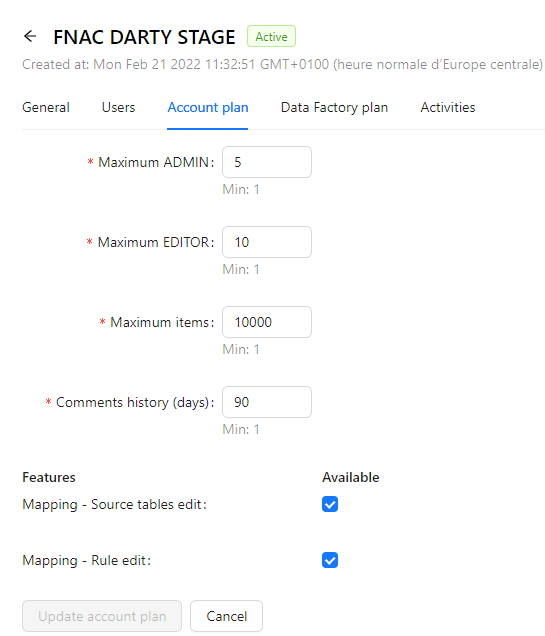This screenshot has width=545, height=636.
Task: Select the Maximum items input field
Action: click(267, 322)
